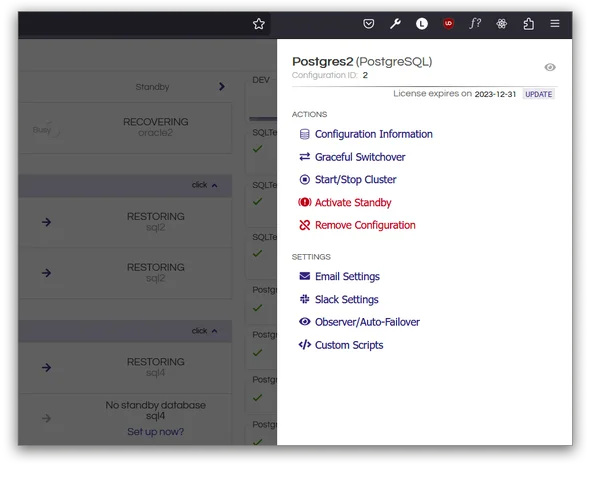The width and height of the screenshot is (591, 480).
Task: Select Remove Configuration
Action: [x=365, y=225]
